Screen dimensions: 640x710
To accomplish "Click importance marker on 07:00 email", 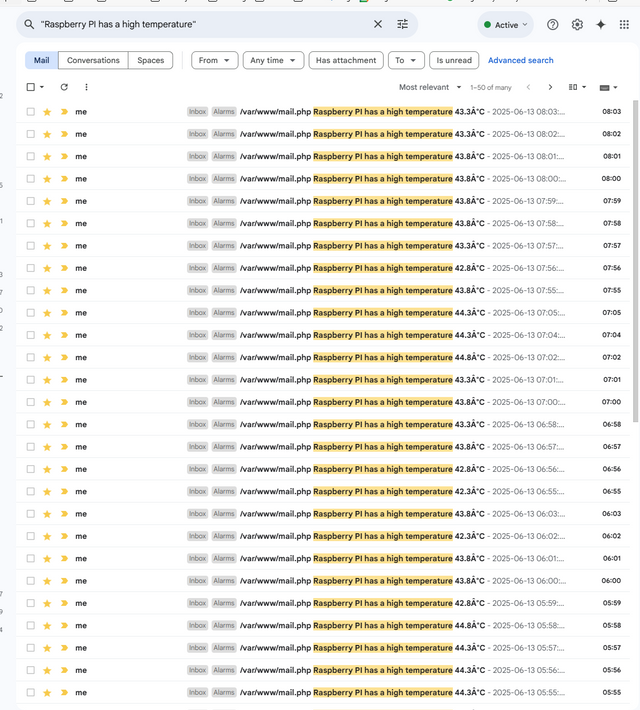I will (x=64, y=402).
